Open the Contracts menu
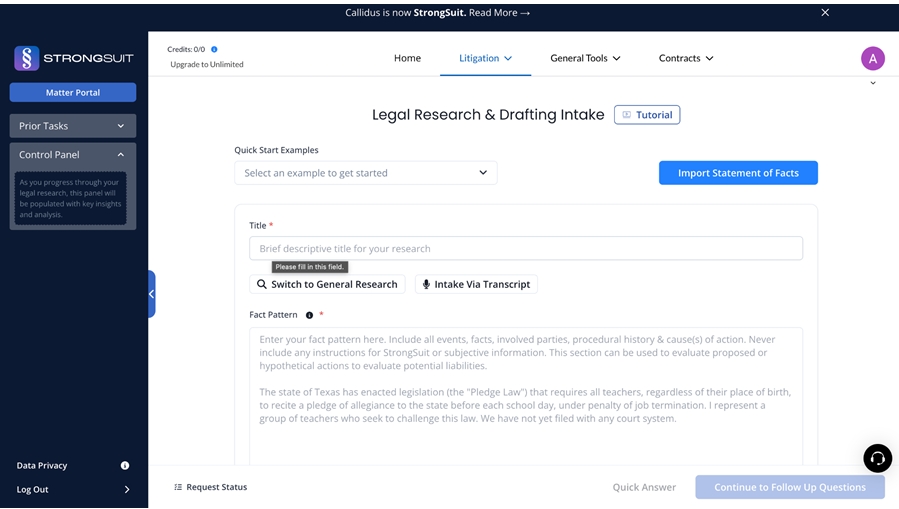Screen dimensions: 899x509 click(686, 58)
